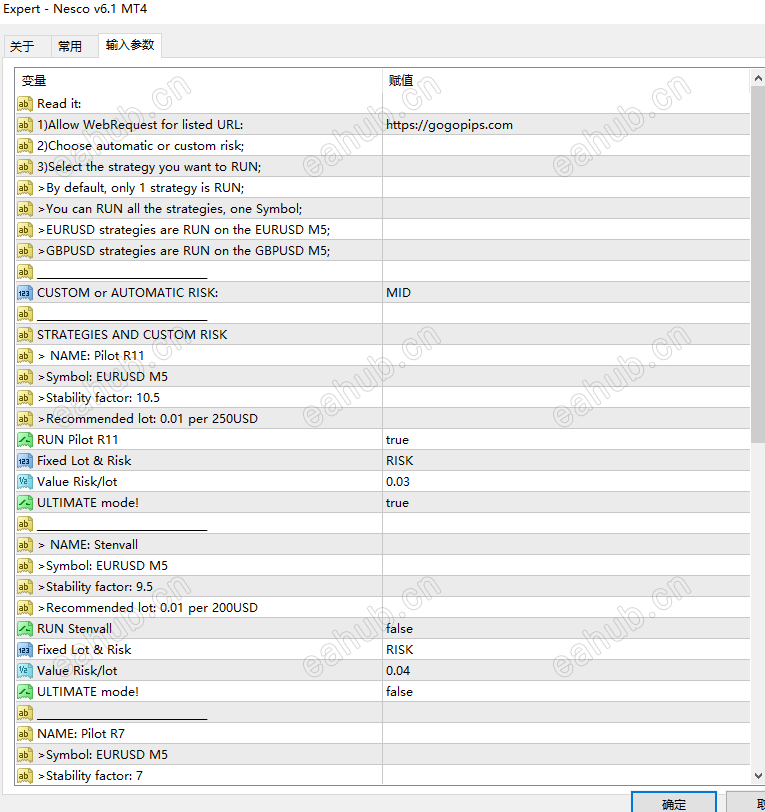Click the vertical scrollbar thumb
Viewport: 765px width, 812px height.
(x=758, y=264)
